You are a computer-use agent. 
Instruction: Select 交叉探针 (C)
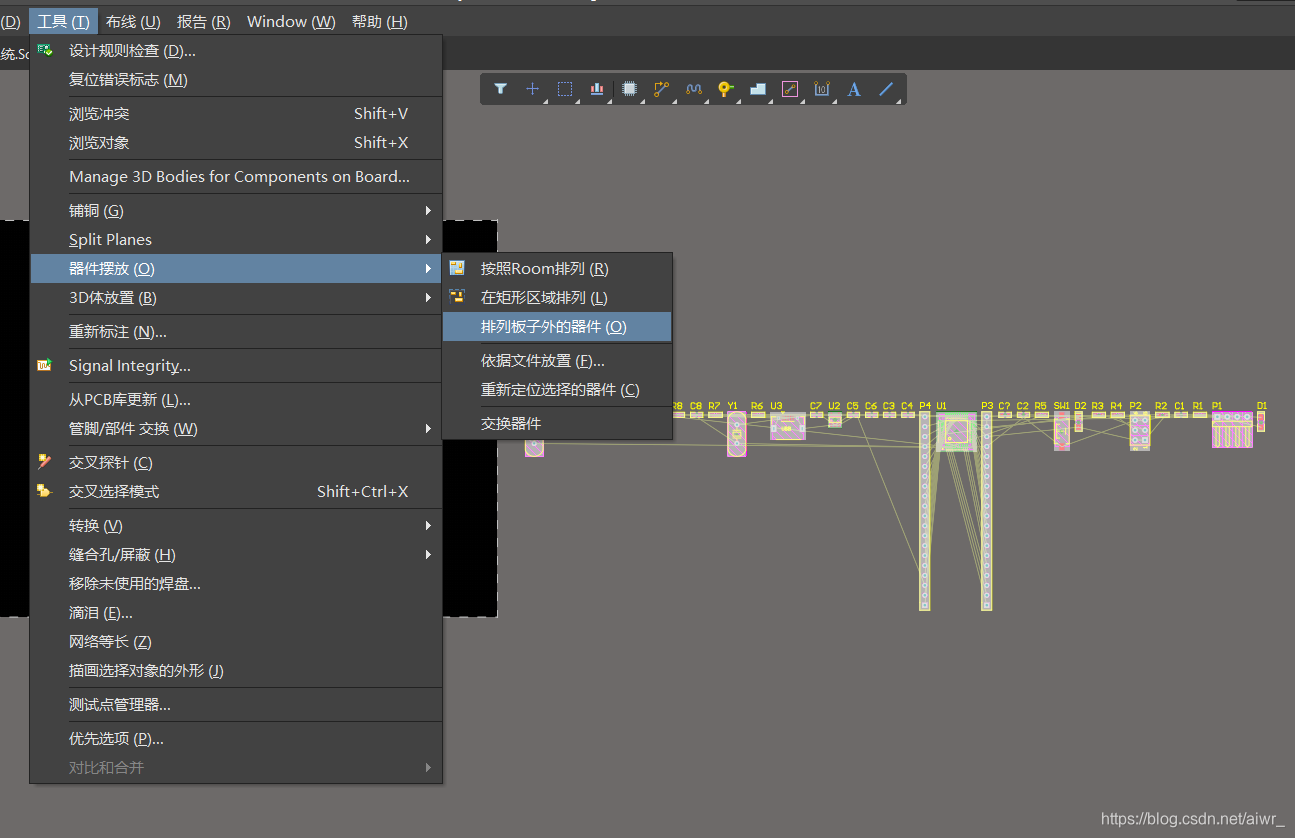(236, 462)
